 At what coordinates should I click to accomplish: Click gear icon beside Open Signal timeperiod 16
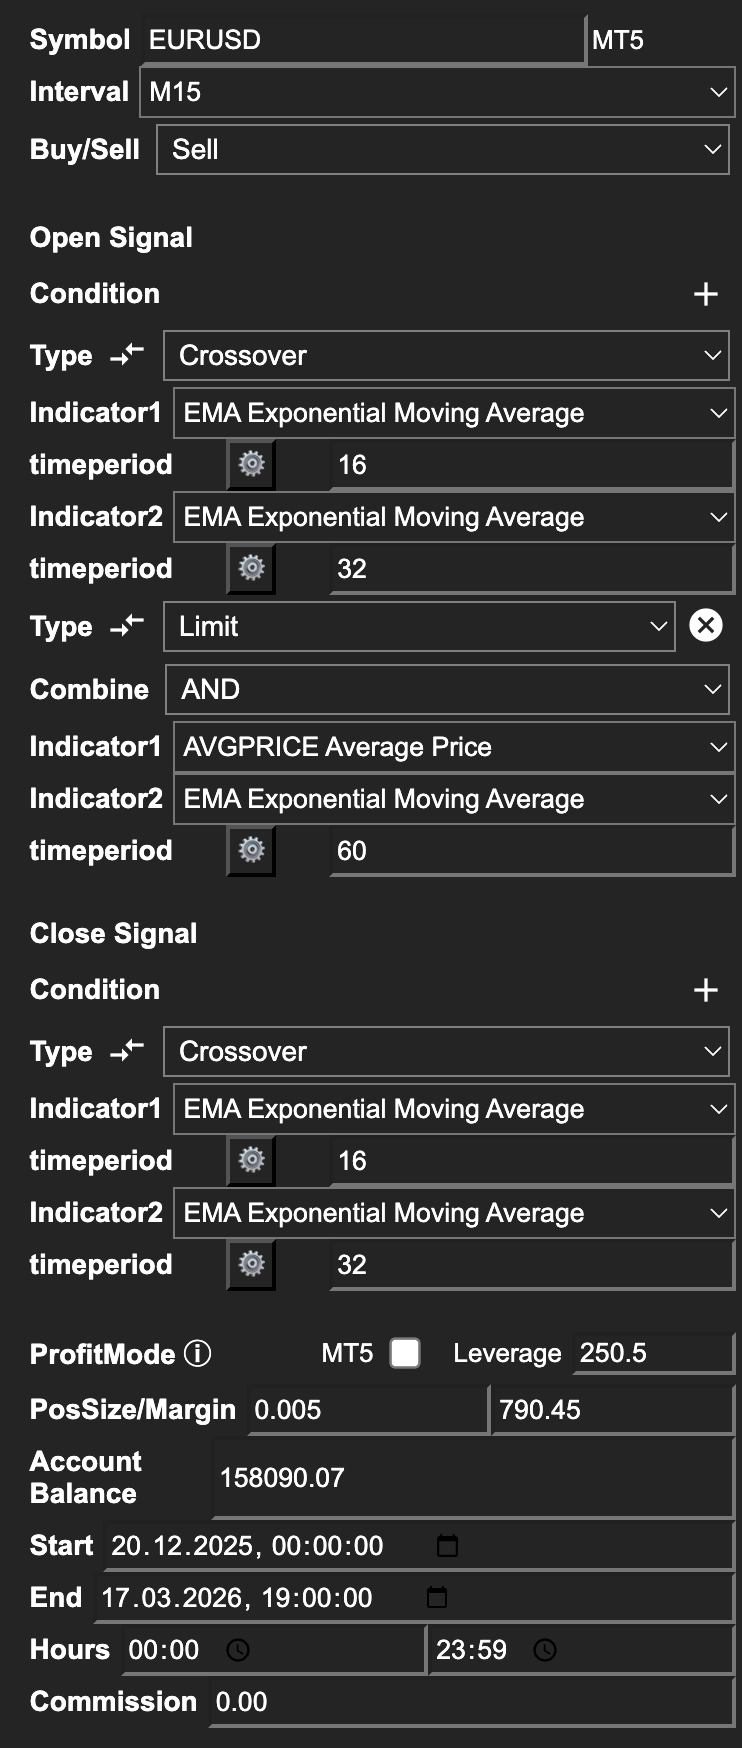pos(251,464)
